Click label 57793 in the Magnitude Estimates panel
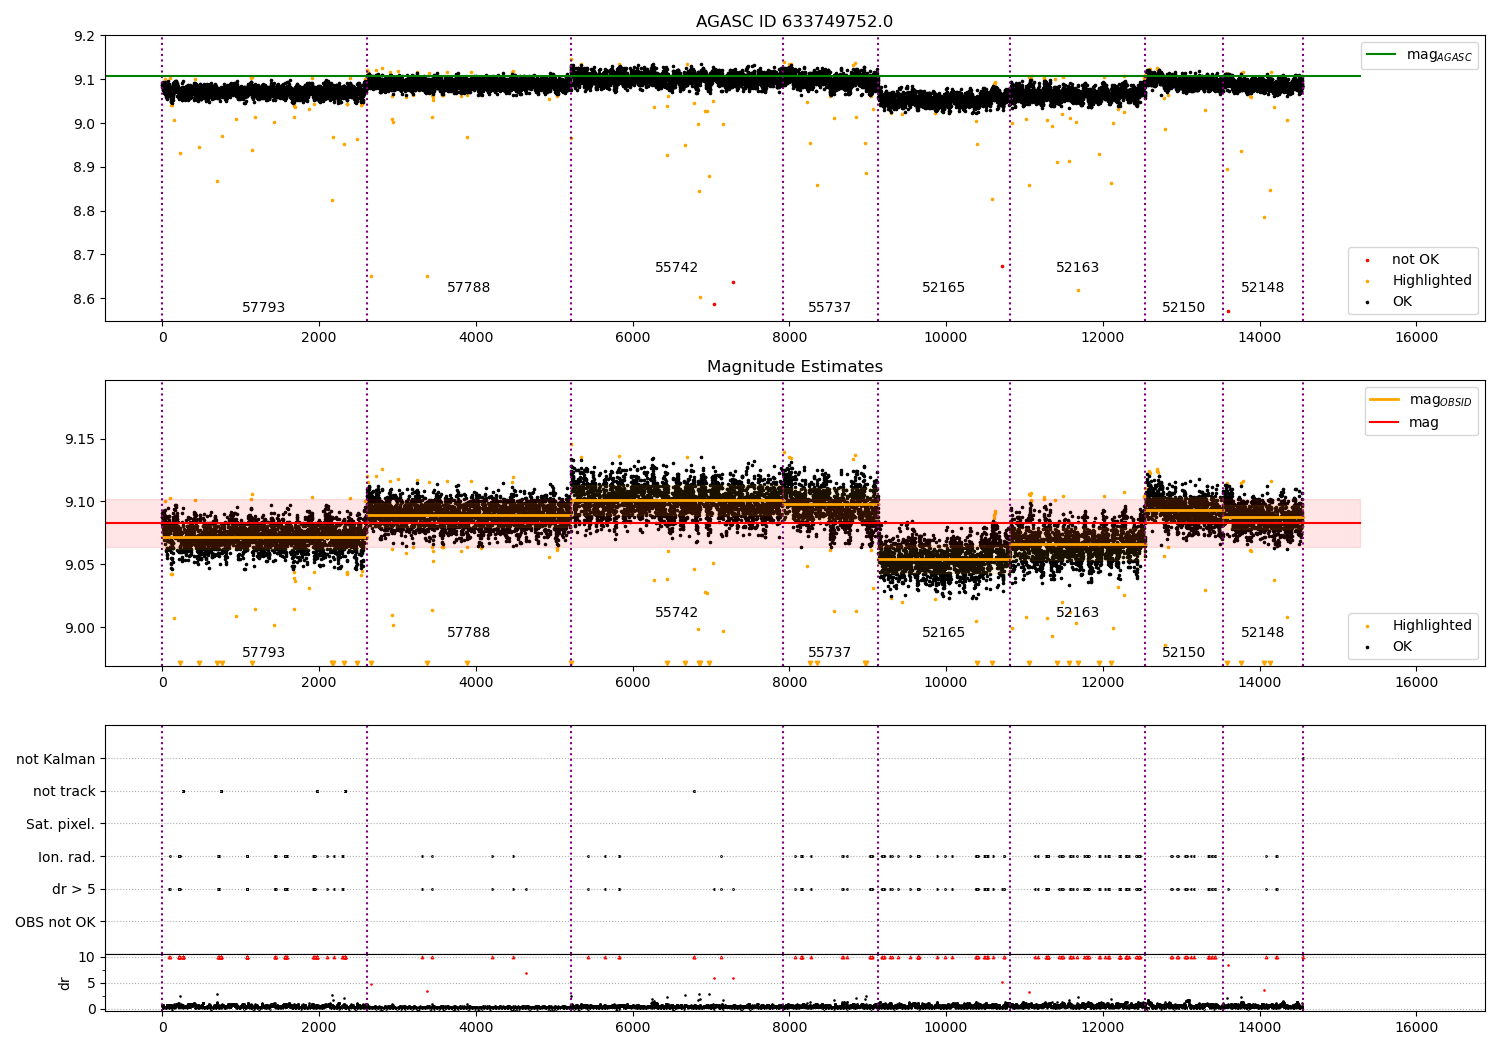Screen dimensions: 1500x1050 click(x=263, y=653)
